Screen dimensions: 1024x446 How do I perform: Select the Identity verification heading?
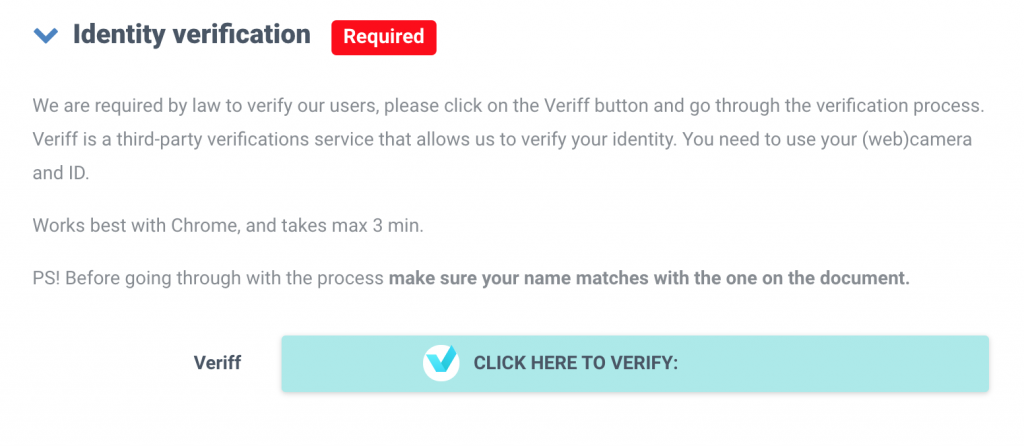point(191,35)
